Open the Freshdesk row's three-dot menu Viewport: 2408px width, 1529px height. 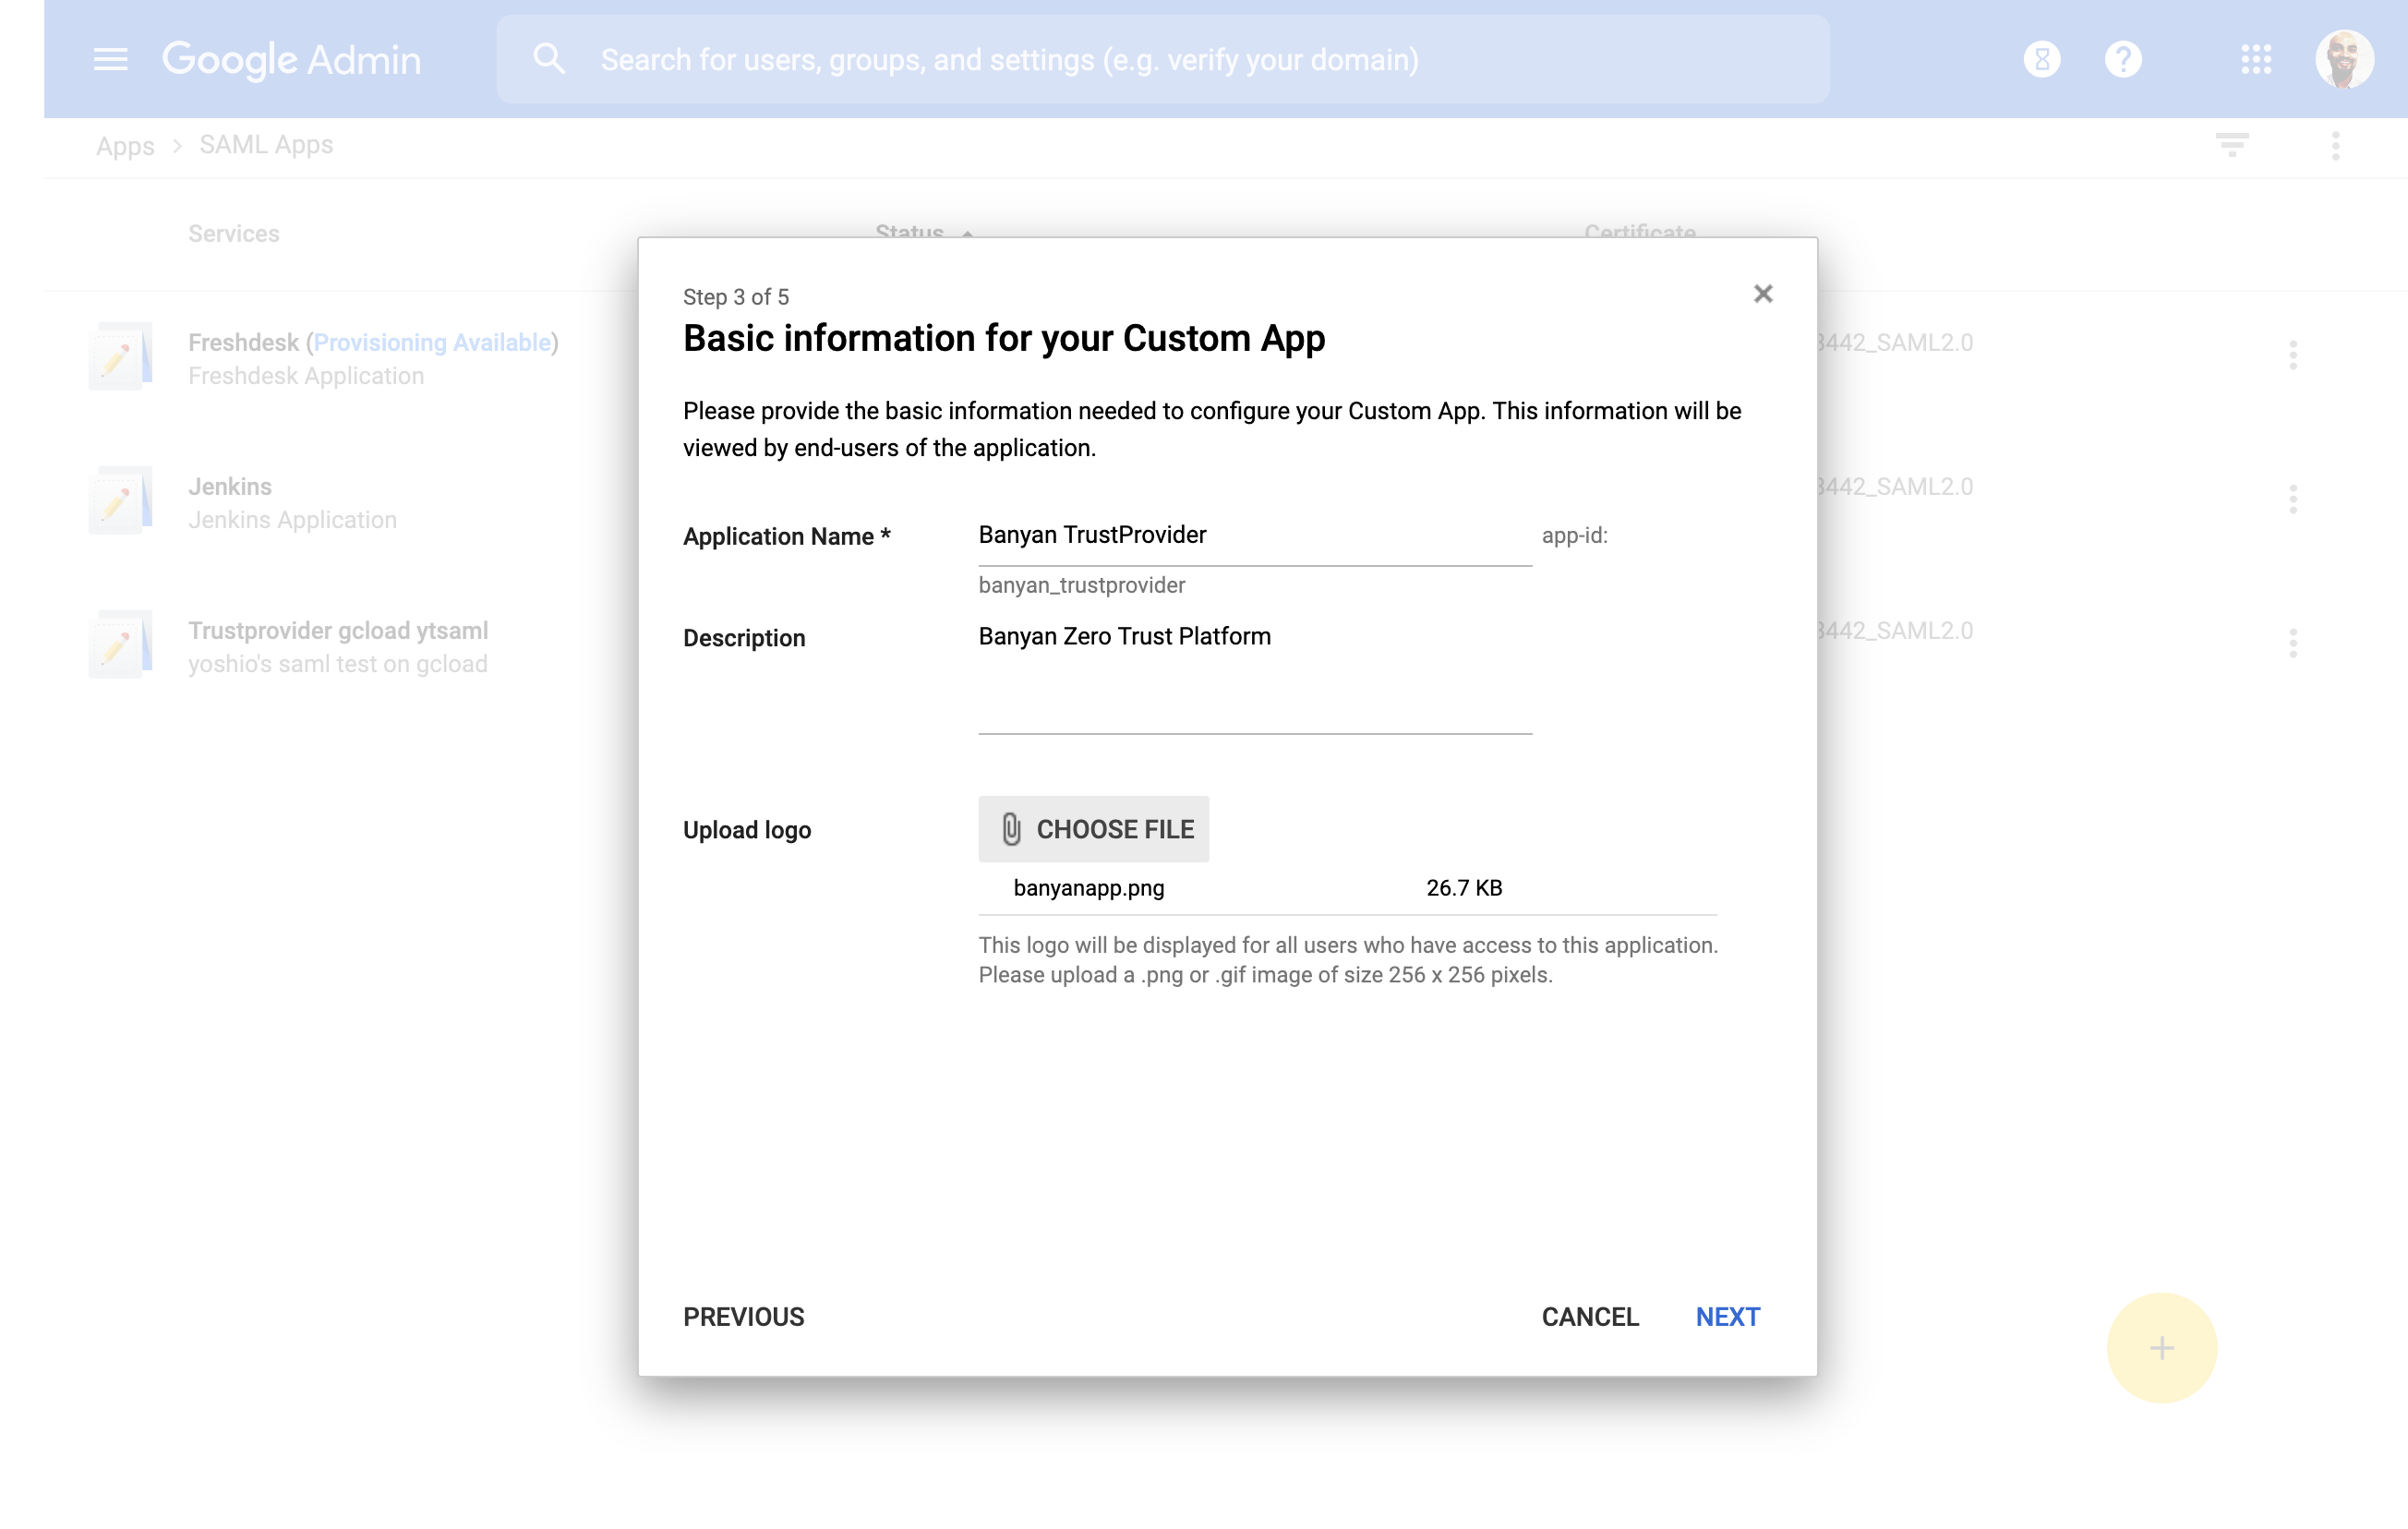(2293, 355)
